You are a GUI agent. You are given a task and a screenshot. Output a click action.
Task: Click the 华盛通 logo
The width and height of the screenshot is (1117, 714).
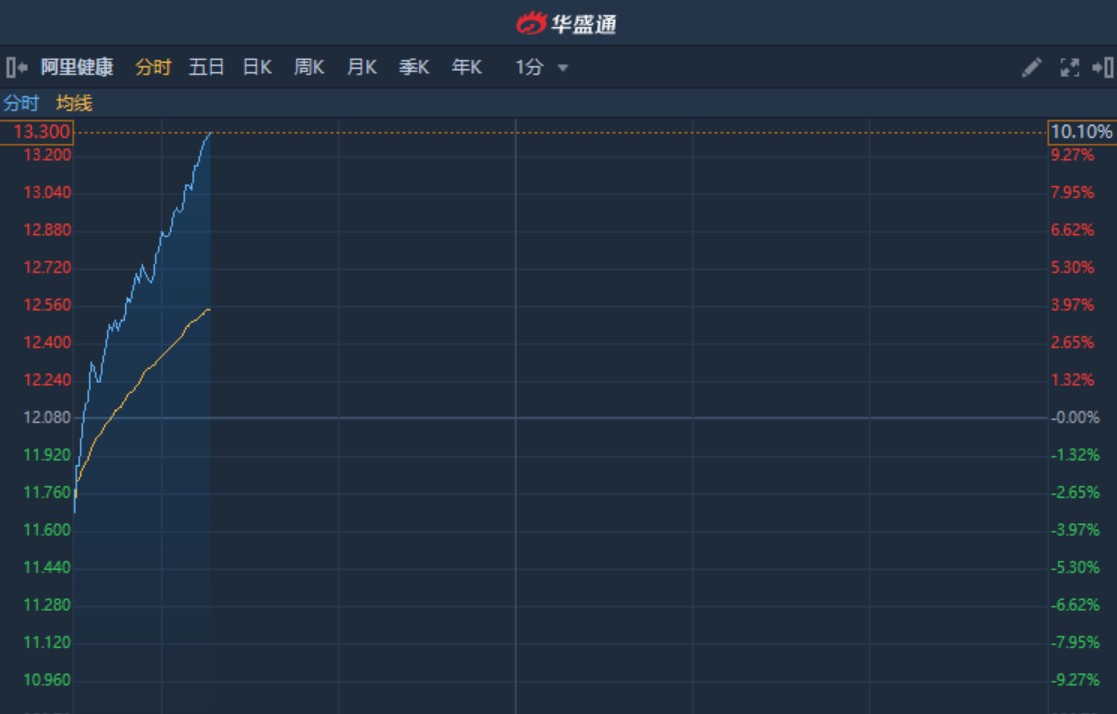(x=566, y=24)
